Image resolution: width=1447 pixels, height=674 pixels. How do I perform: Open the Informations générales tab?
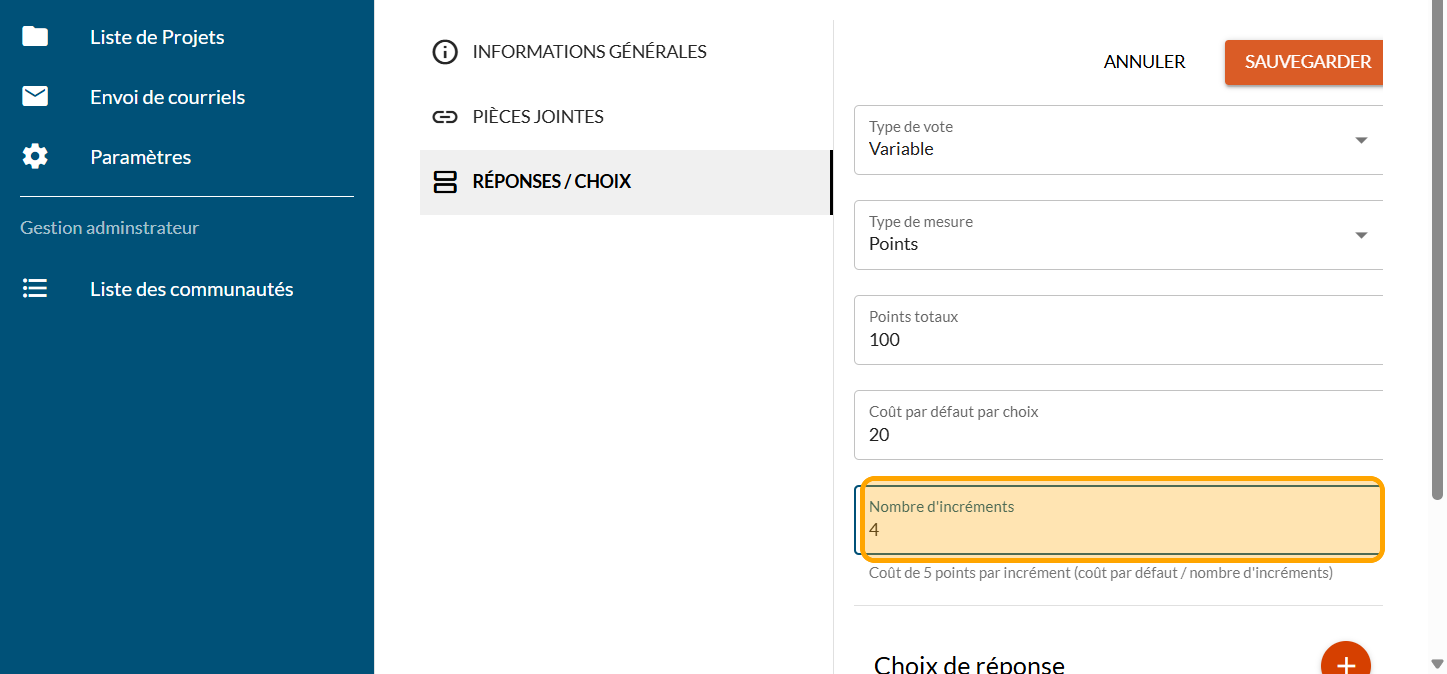pyautogui.click(x=589, y=52)
